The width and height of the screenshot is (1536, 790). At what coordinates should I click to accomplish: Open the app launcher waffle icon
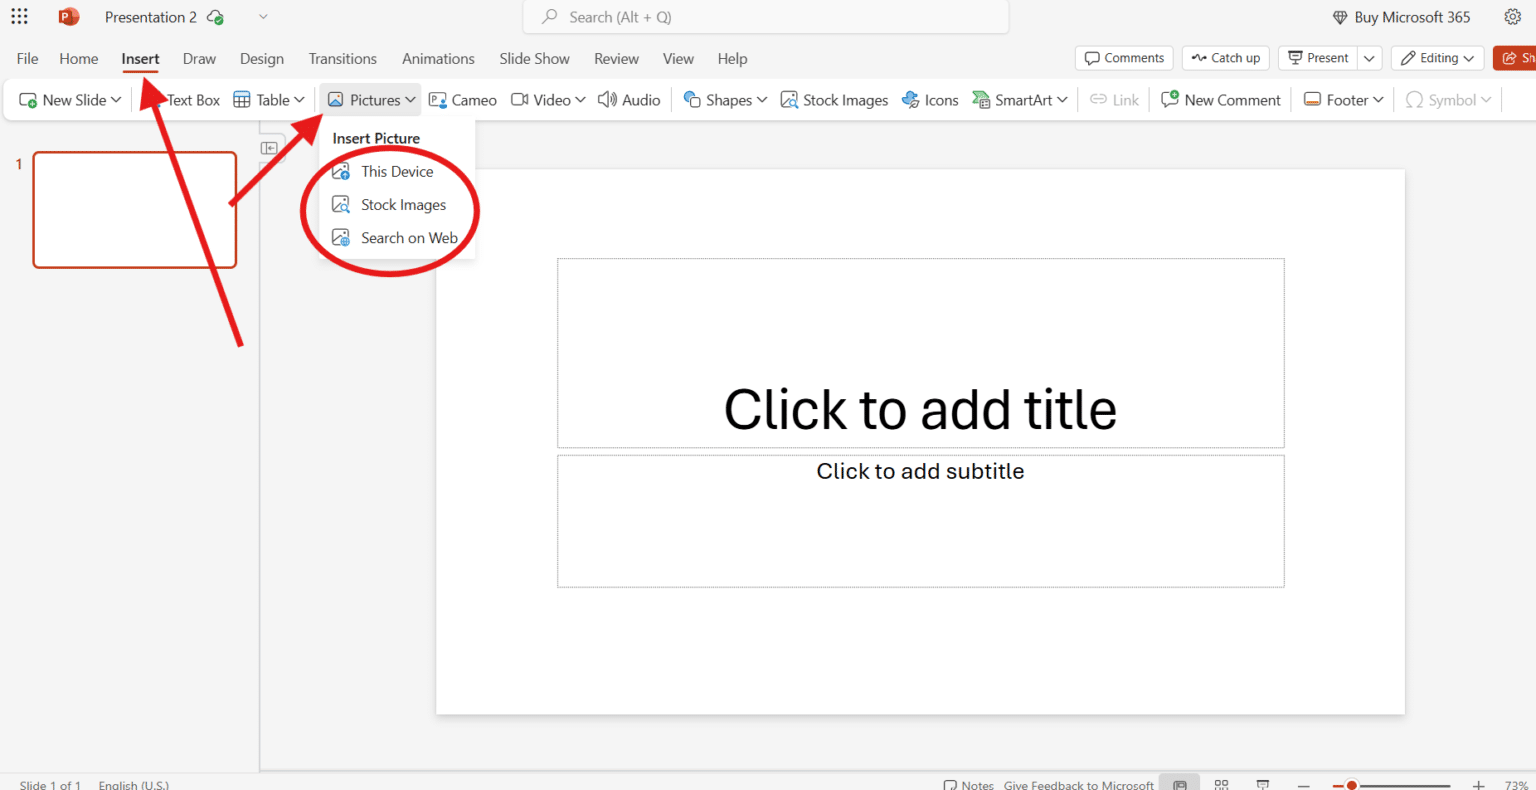pyautogui.click(x=19, y=16)
